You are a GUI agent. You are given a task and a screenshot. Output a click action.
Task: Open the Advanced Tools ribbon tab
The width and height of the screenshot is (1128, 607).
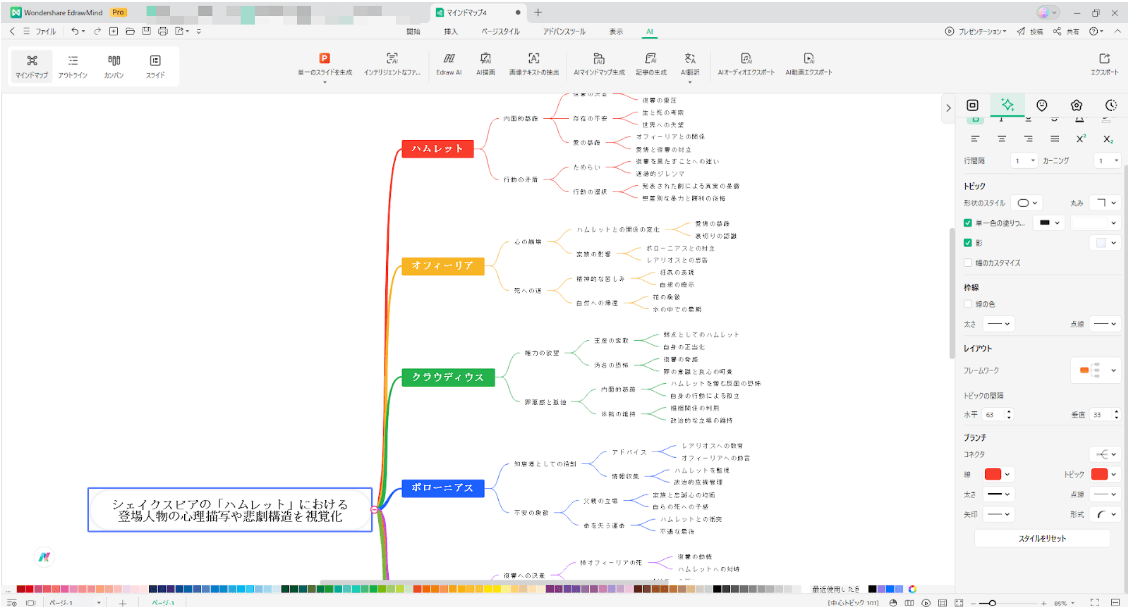pos(564,32)
